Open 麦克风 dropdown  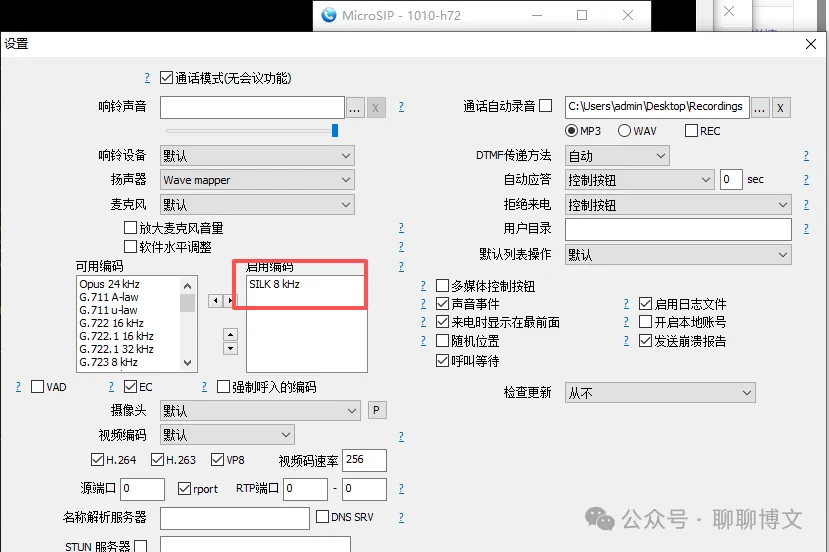(x=257, y=204)
